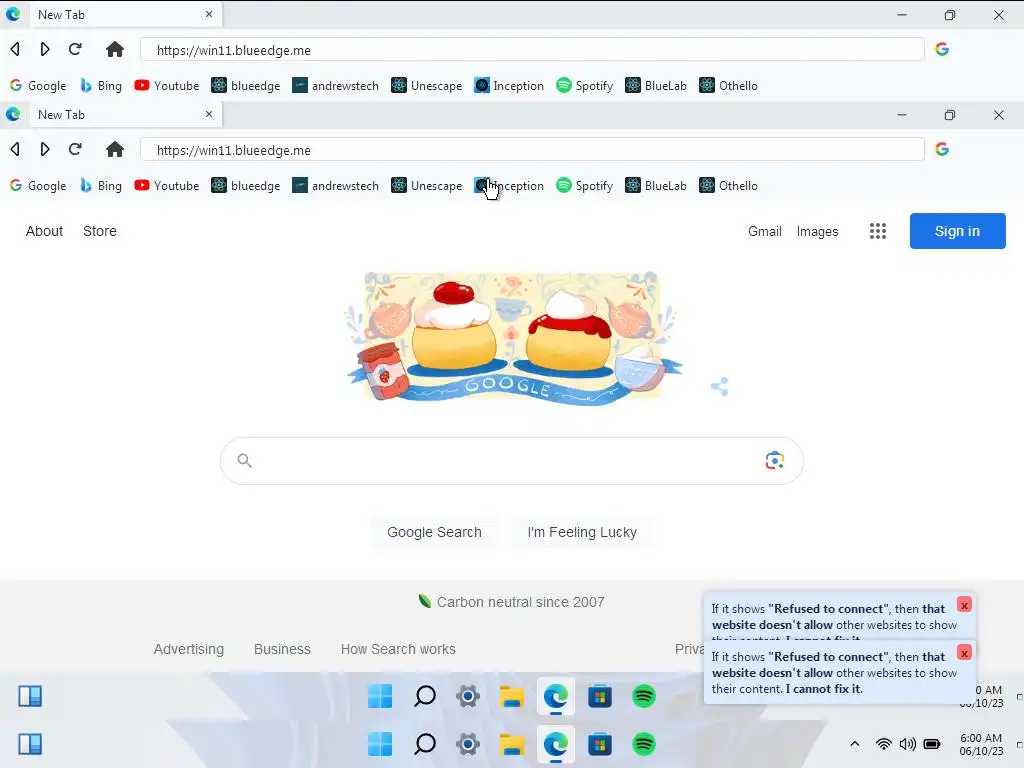Click the Google icon beside the outer address bar
The height and width of the screenshot is (768, 1024).
[x=942, y=49]
